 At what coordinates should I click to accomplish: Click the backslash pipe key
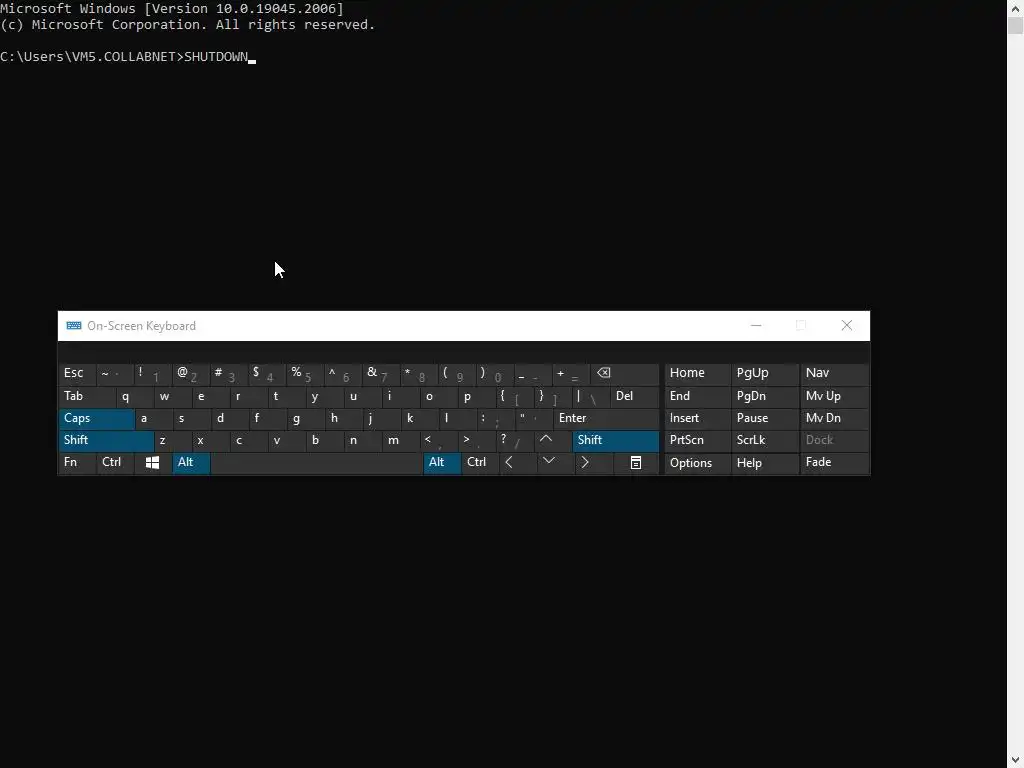click(591, 396)
